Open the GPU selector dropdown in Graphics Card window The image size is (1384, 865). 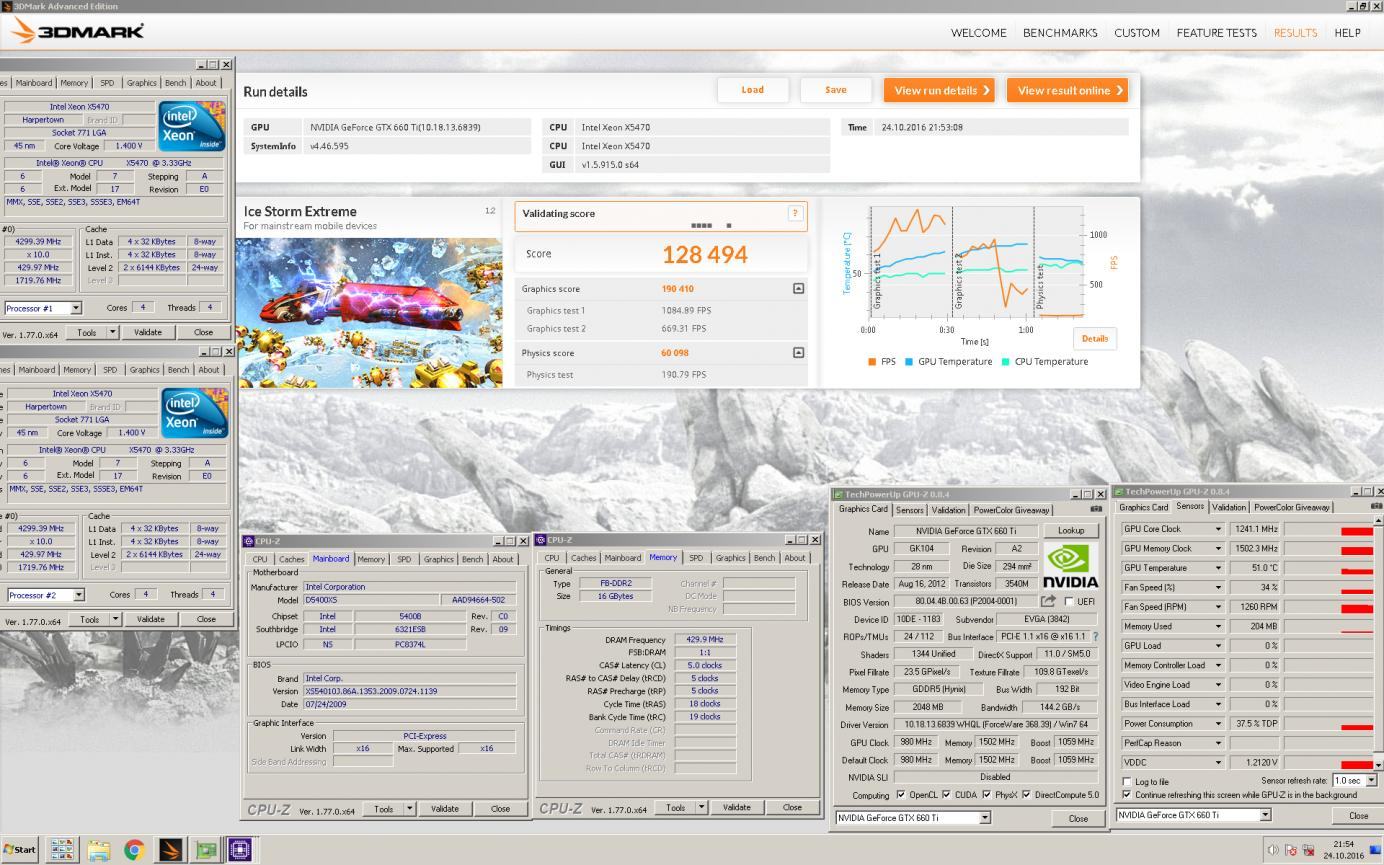[984, 818]
